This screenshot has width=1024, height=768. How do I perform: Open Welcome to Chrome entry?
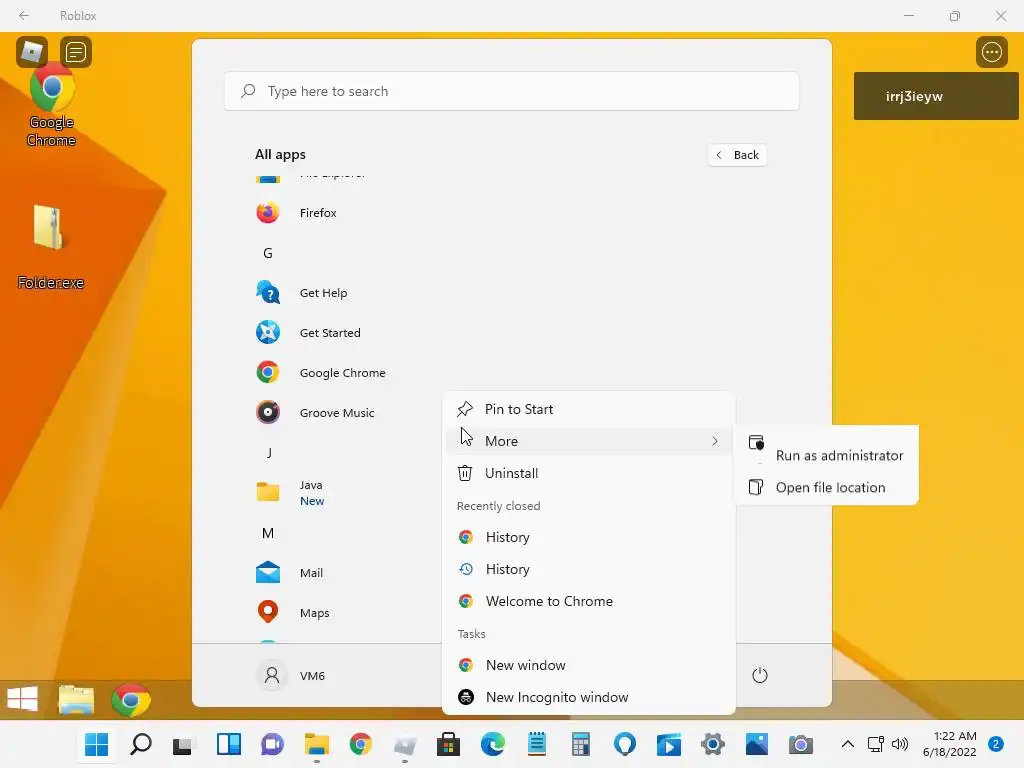(x=588, y=601)
